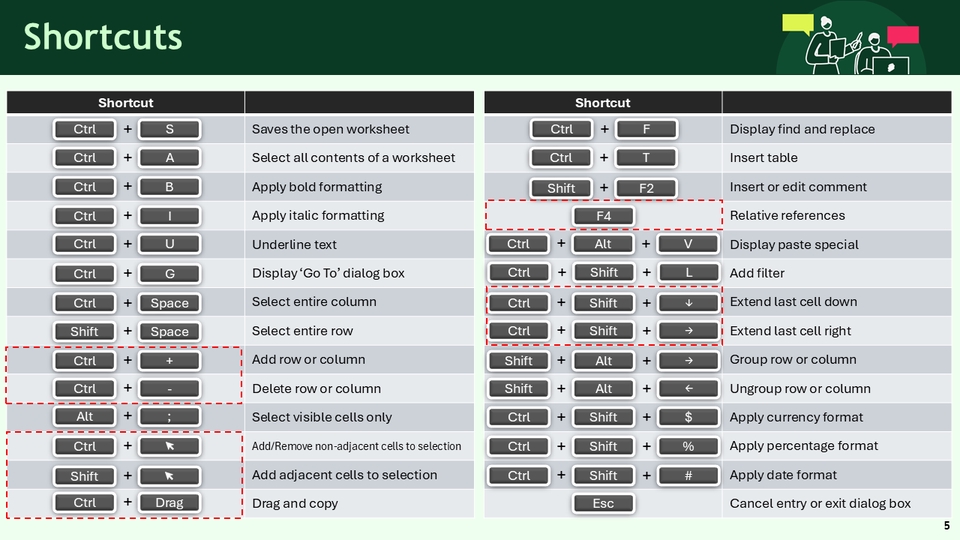Click the F key cap

(647, 129)
